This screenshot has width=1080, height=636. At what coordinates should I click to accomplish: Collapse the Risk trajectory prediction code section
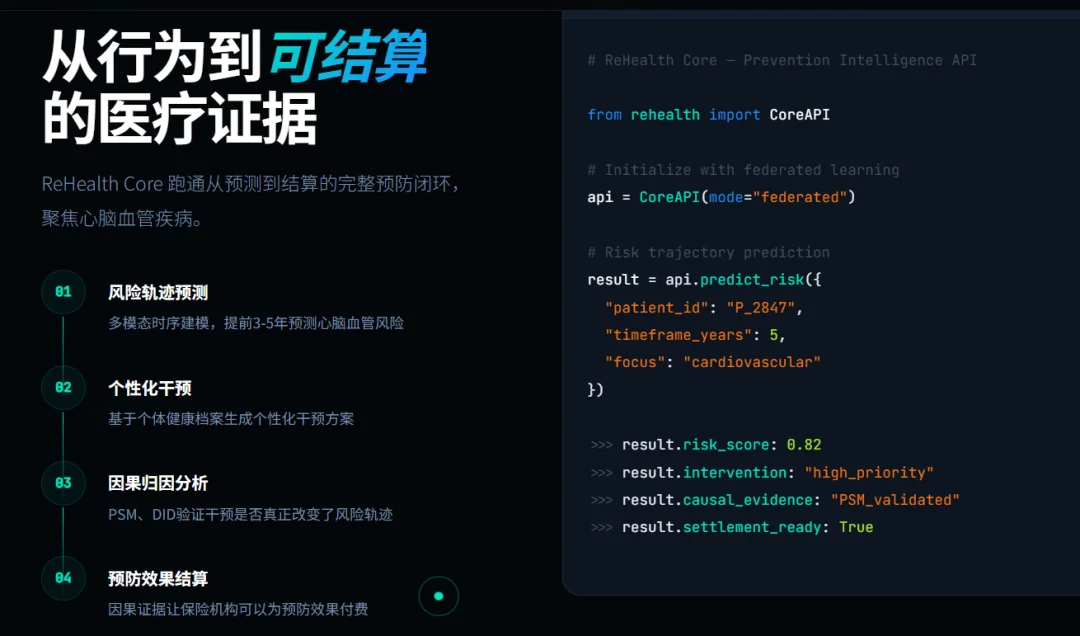click(707, 252)
